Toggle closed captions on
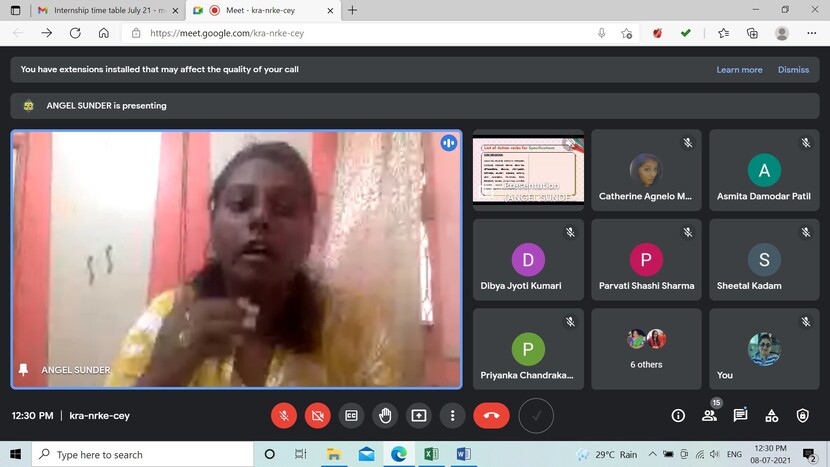This screenshot has height=467, width=830. pos(351,415)
